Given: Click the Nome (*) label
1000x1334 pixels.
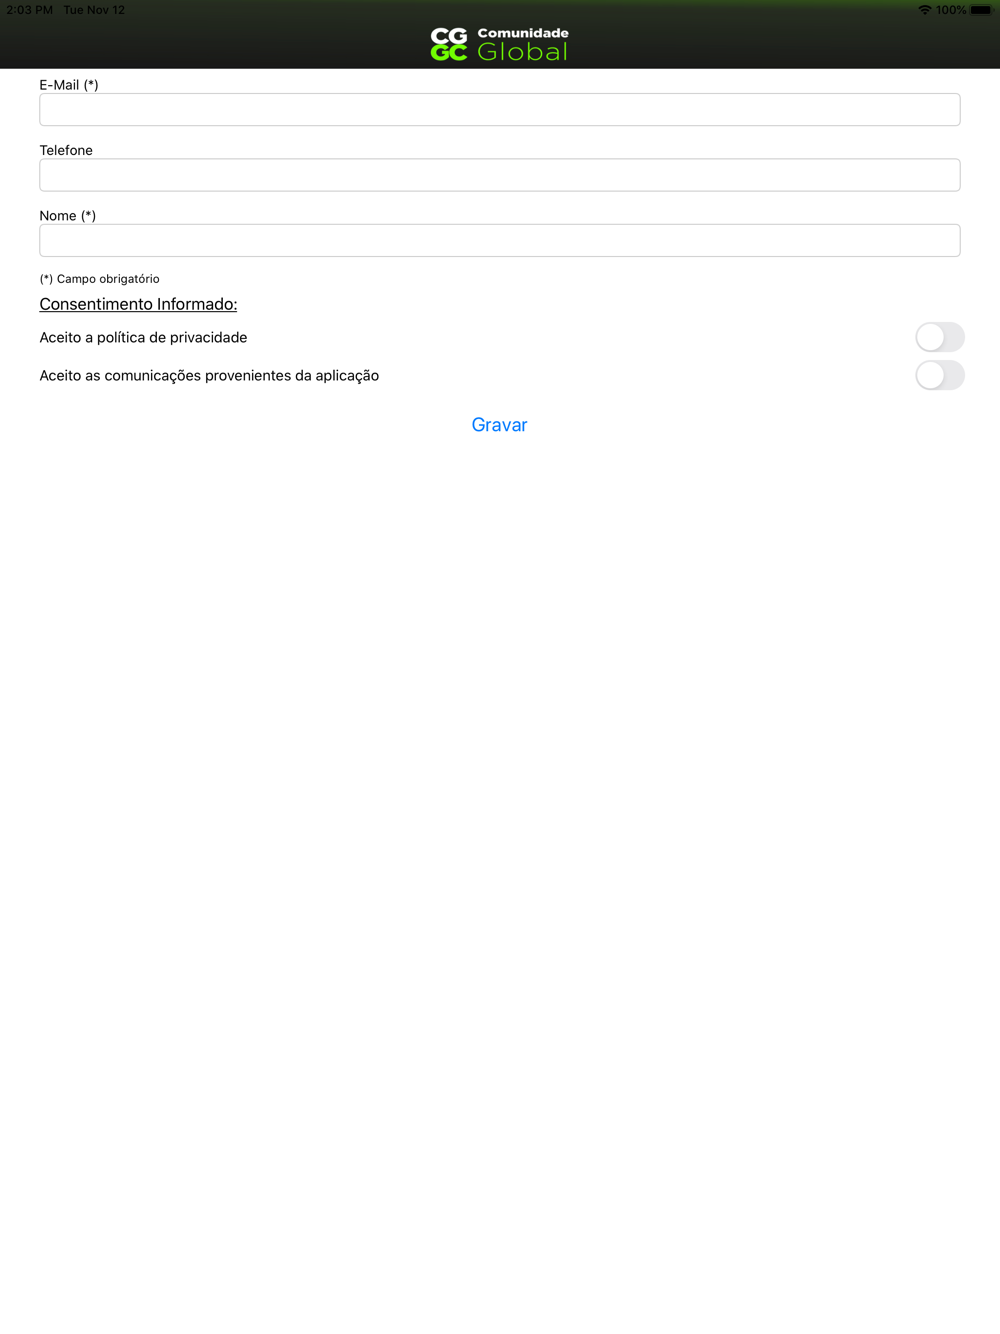Looking at the screenshot, I should pos(68,215).
